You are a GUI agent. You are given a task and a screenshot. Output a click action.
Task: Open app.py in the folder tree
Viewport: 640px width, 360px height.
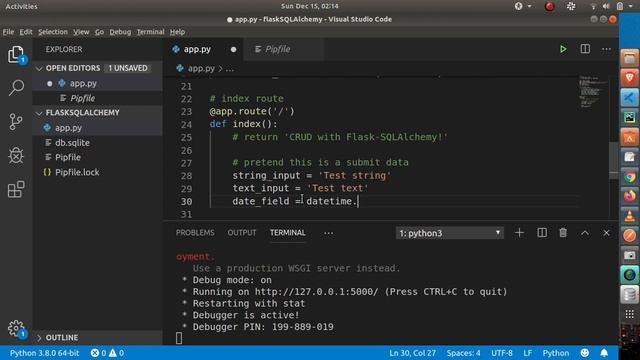(x=98, y=128)
